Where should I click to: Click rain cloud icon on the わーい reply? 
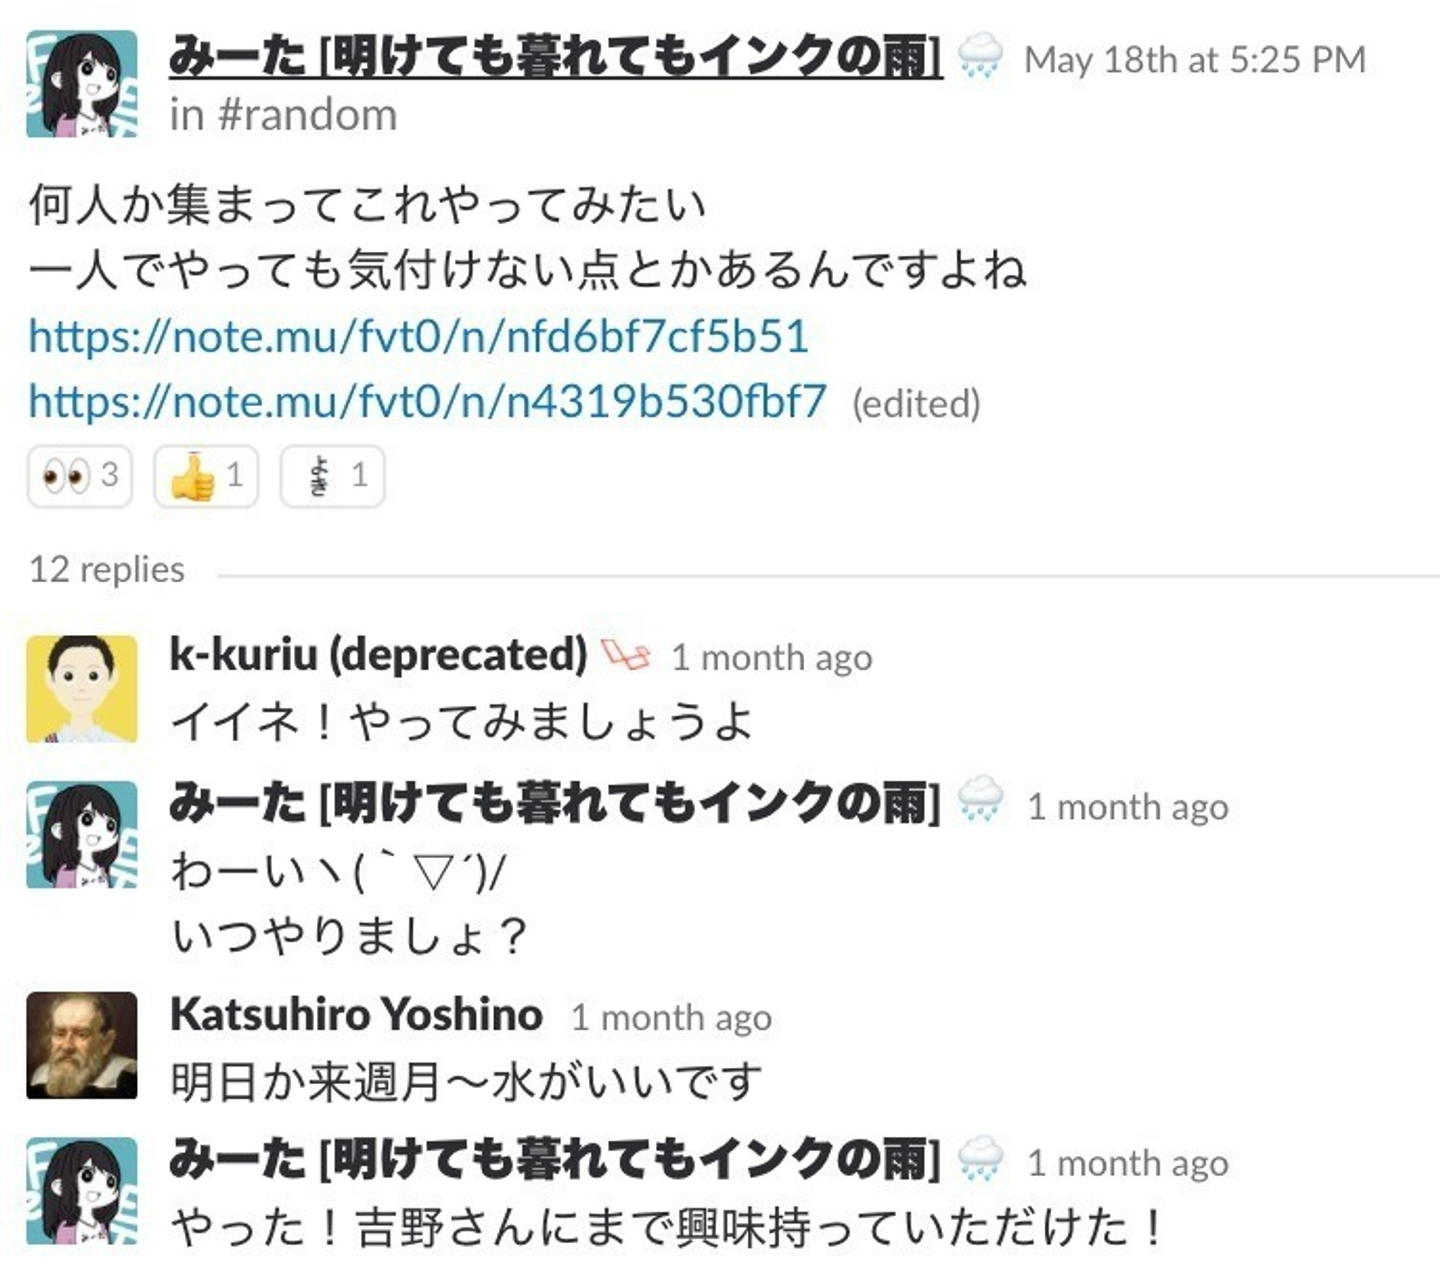pos(980,802)
